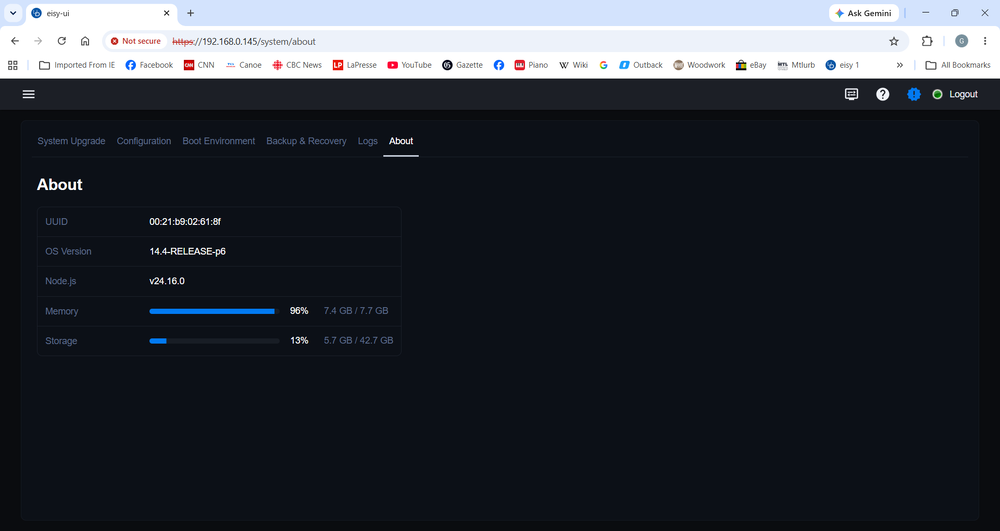Click the Not secure site warning chip
Viewport: 1000px width, 531px height.
(x=135, y=41)
